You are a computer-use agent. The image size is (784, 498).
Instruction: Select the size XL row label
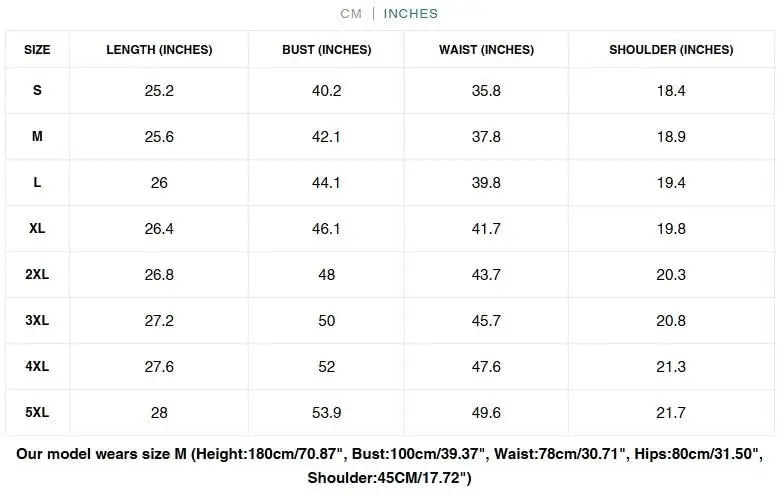pyautogui.click(x=37, y=229)
